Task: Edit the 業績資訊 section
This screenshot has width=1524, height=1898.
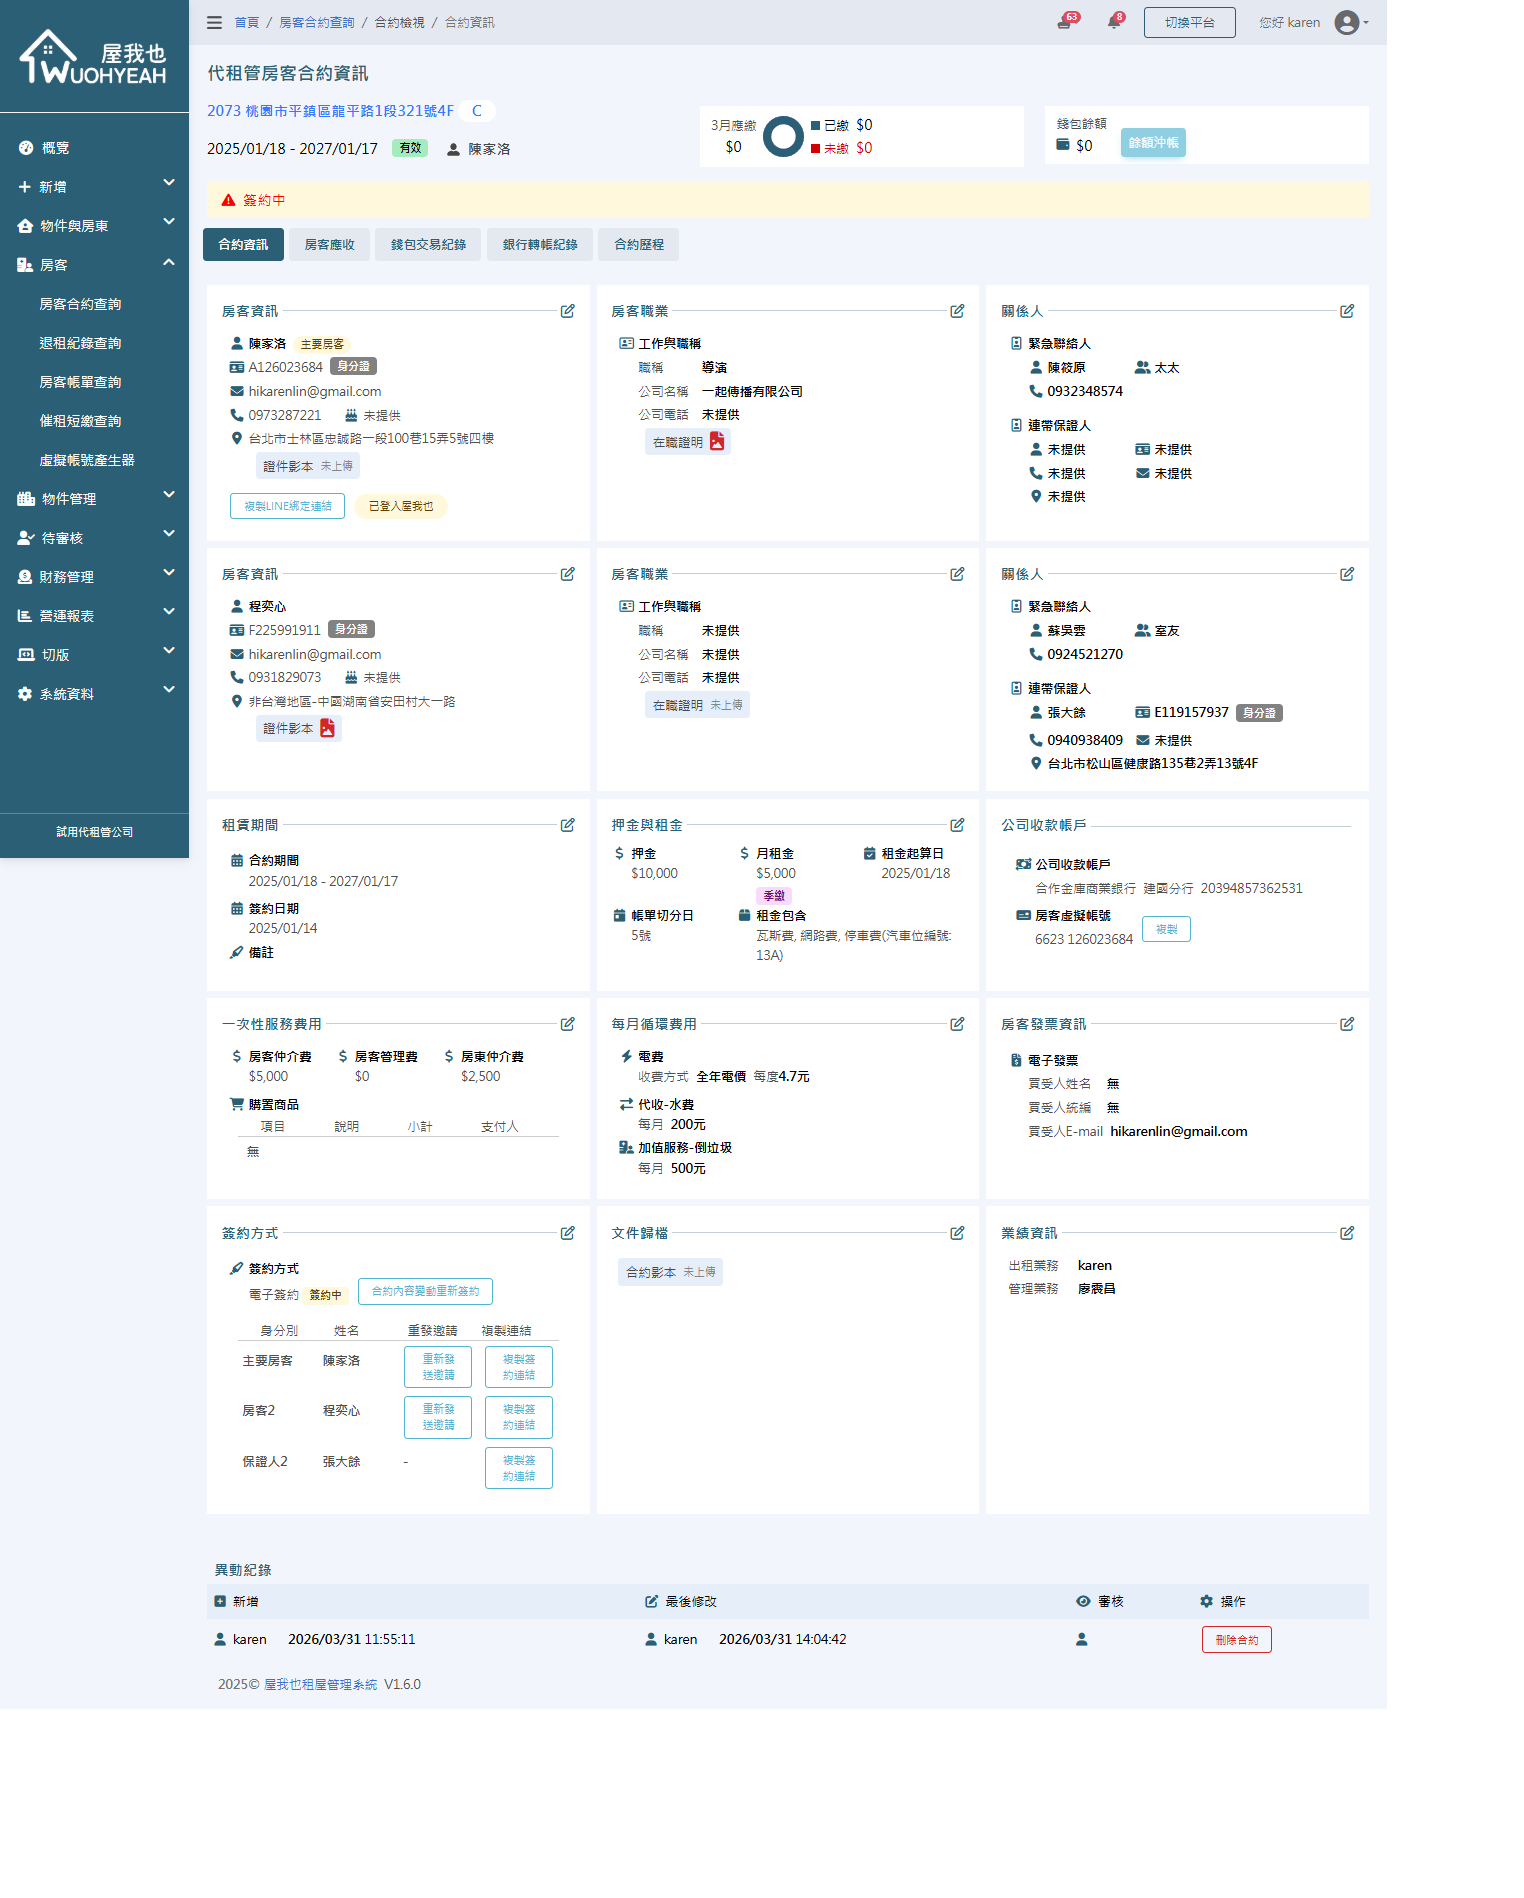Action: click(x=1347, y=1233)
